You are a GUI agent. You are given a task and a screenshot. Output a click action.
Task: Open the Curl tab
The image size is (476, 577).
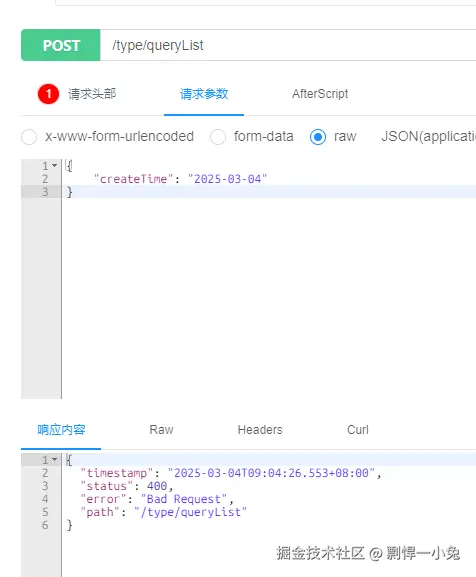click(x=358, y=429)
